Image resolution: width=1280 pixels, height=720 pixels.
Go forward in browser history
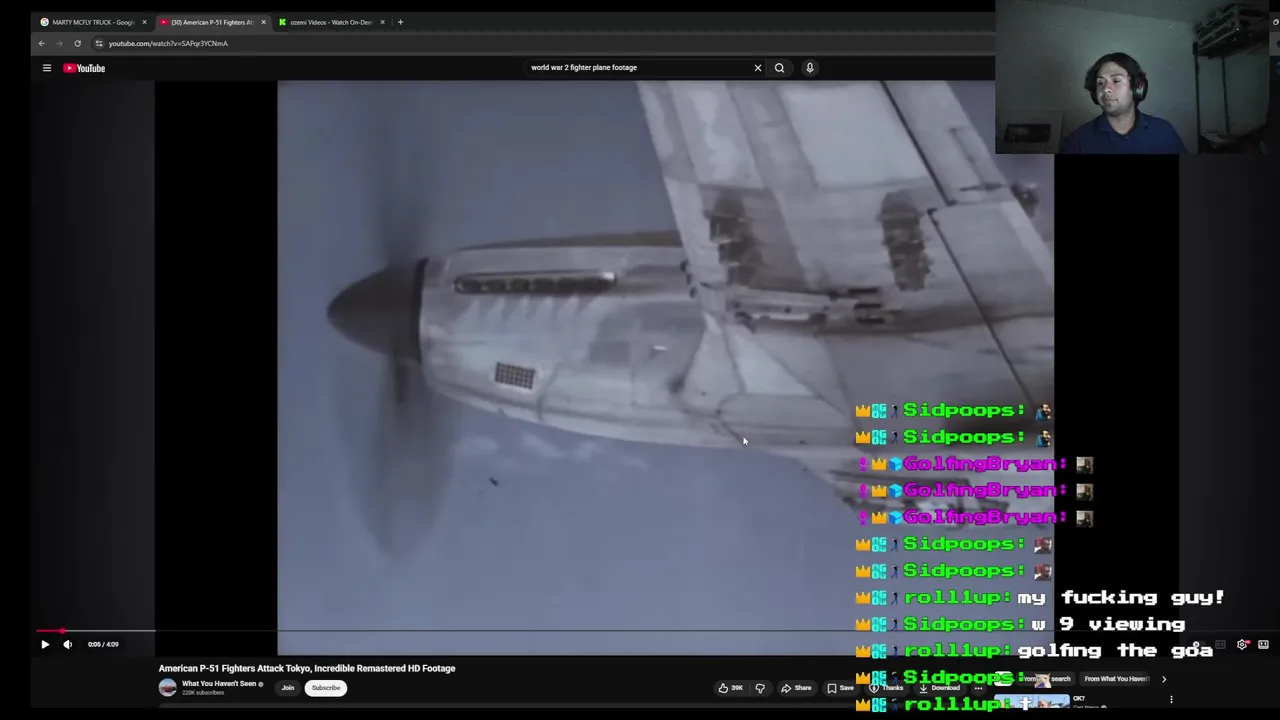[x=59, y=43]
